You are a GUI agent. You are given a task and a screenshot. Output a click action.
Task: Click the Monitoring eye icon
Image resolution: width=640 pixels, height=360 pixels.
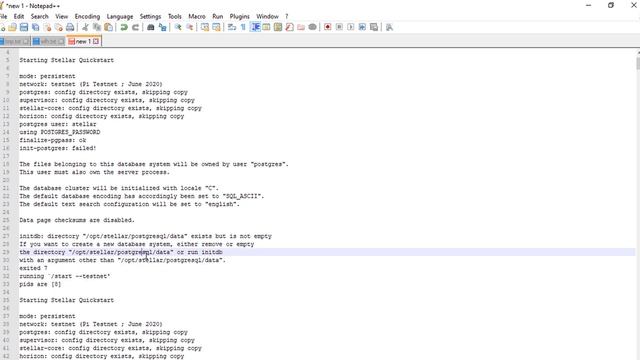312,27
